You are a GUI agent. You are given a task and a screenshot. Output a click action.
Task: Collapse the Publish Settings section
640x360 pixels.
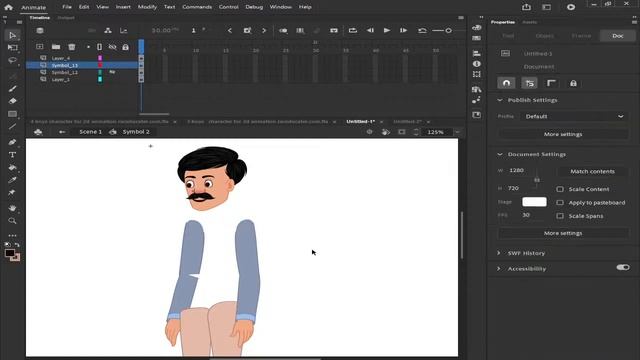pyautogui.click(x=500, y=100)
